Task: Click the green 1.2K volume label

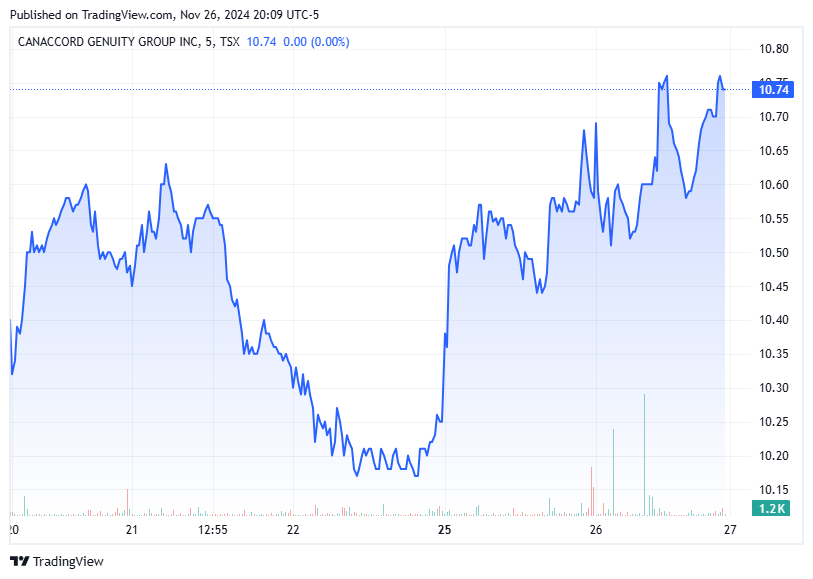Action: pos(771,509)
